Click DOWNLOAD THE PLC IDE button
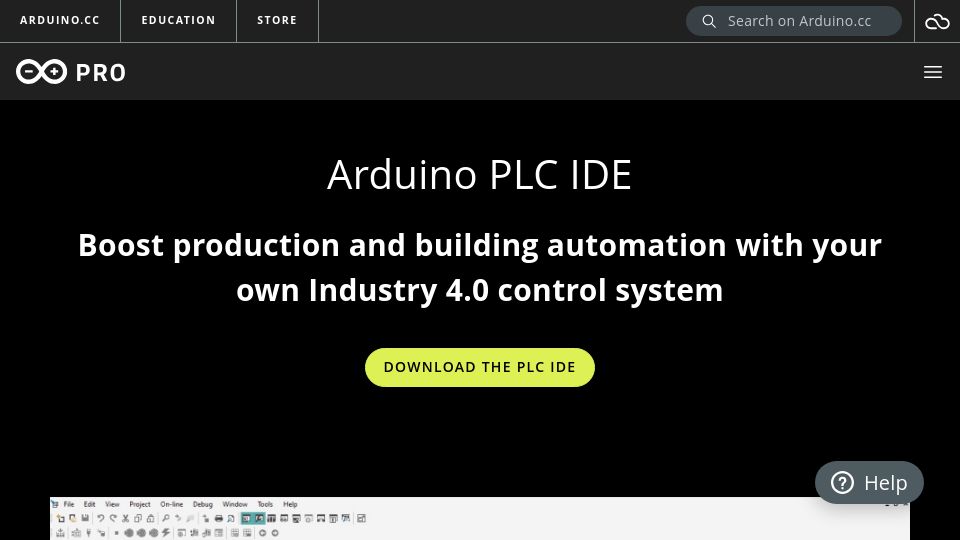The image size is (960, 540). [x=479, y=367]
